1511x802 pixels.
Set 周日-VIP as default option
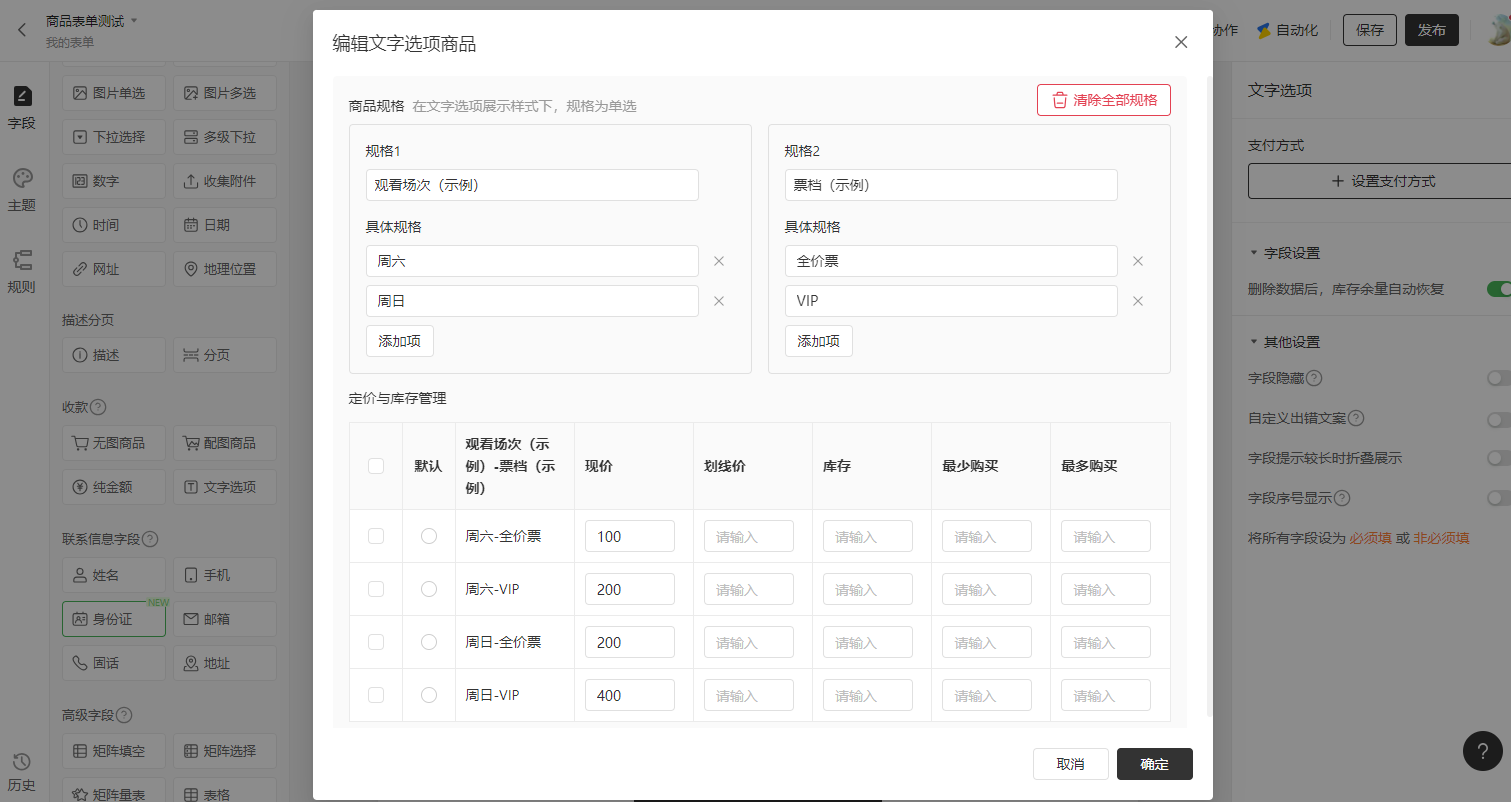tap(429, 695)
